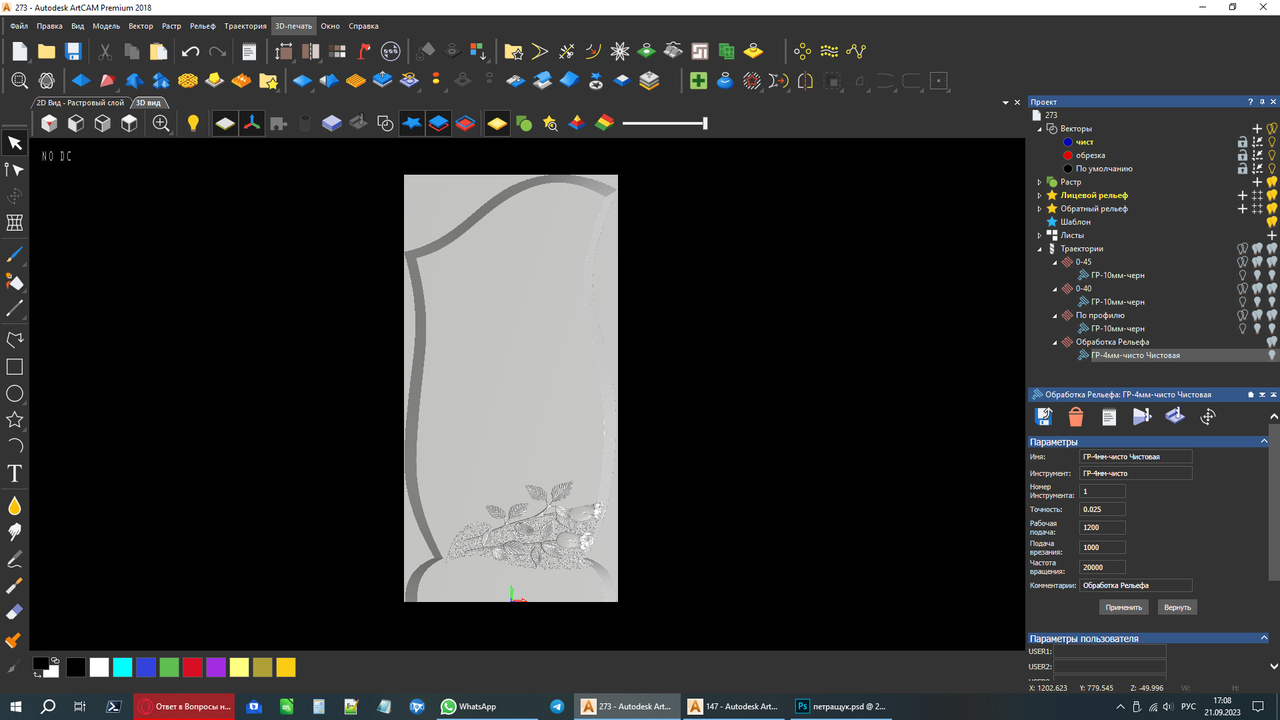Select the text tool (T)
The height and width of the screenshot is (720, 1280).
coord(15,473)
